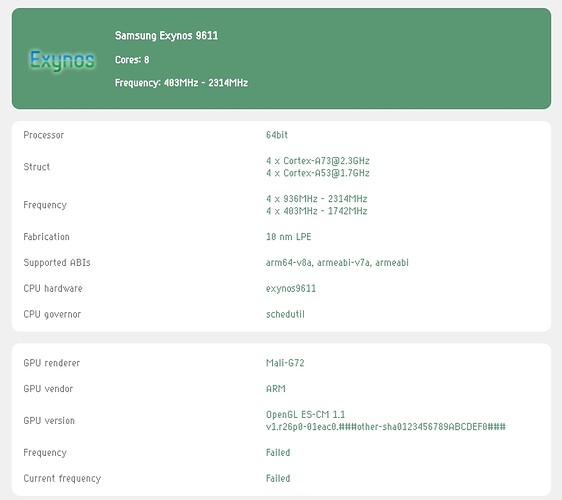Select the Fabrication label
562x500 pixels.
[46, 237]
